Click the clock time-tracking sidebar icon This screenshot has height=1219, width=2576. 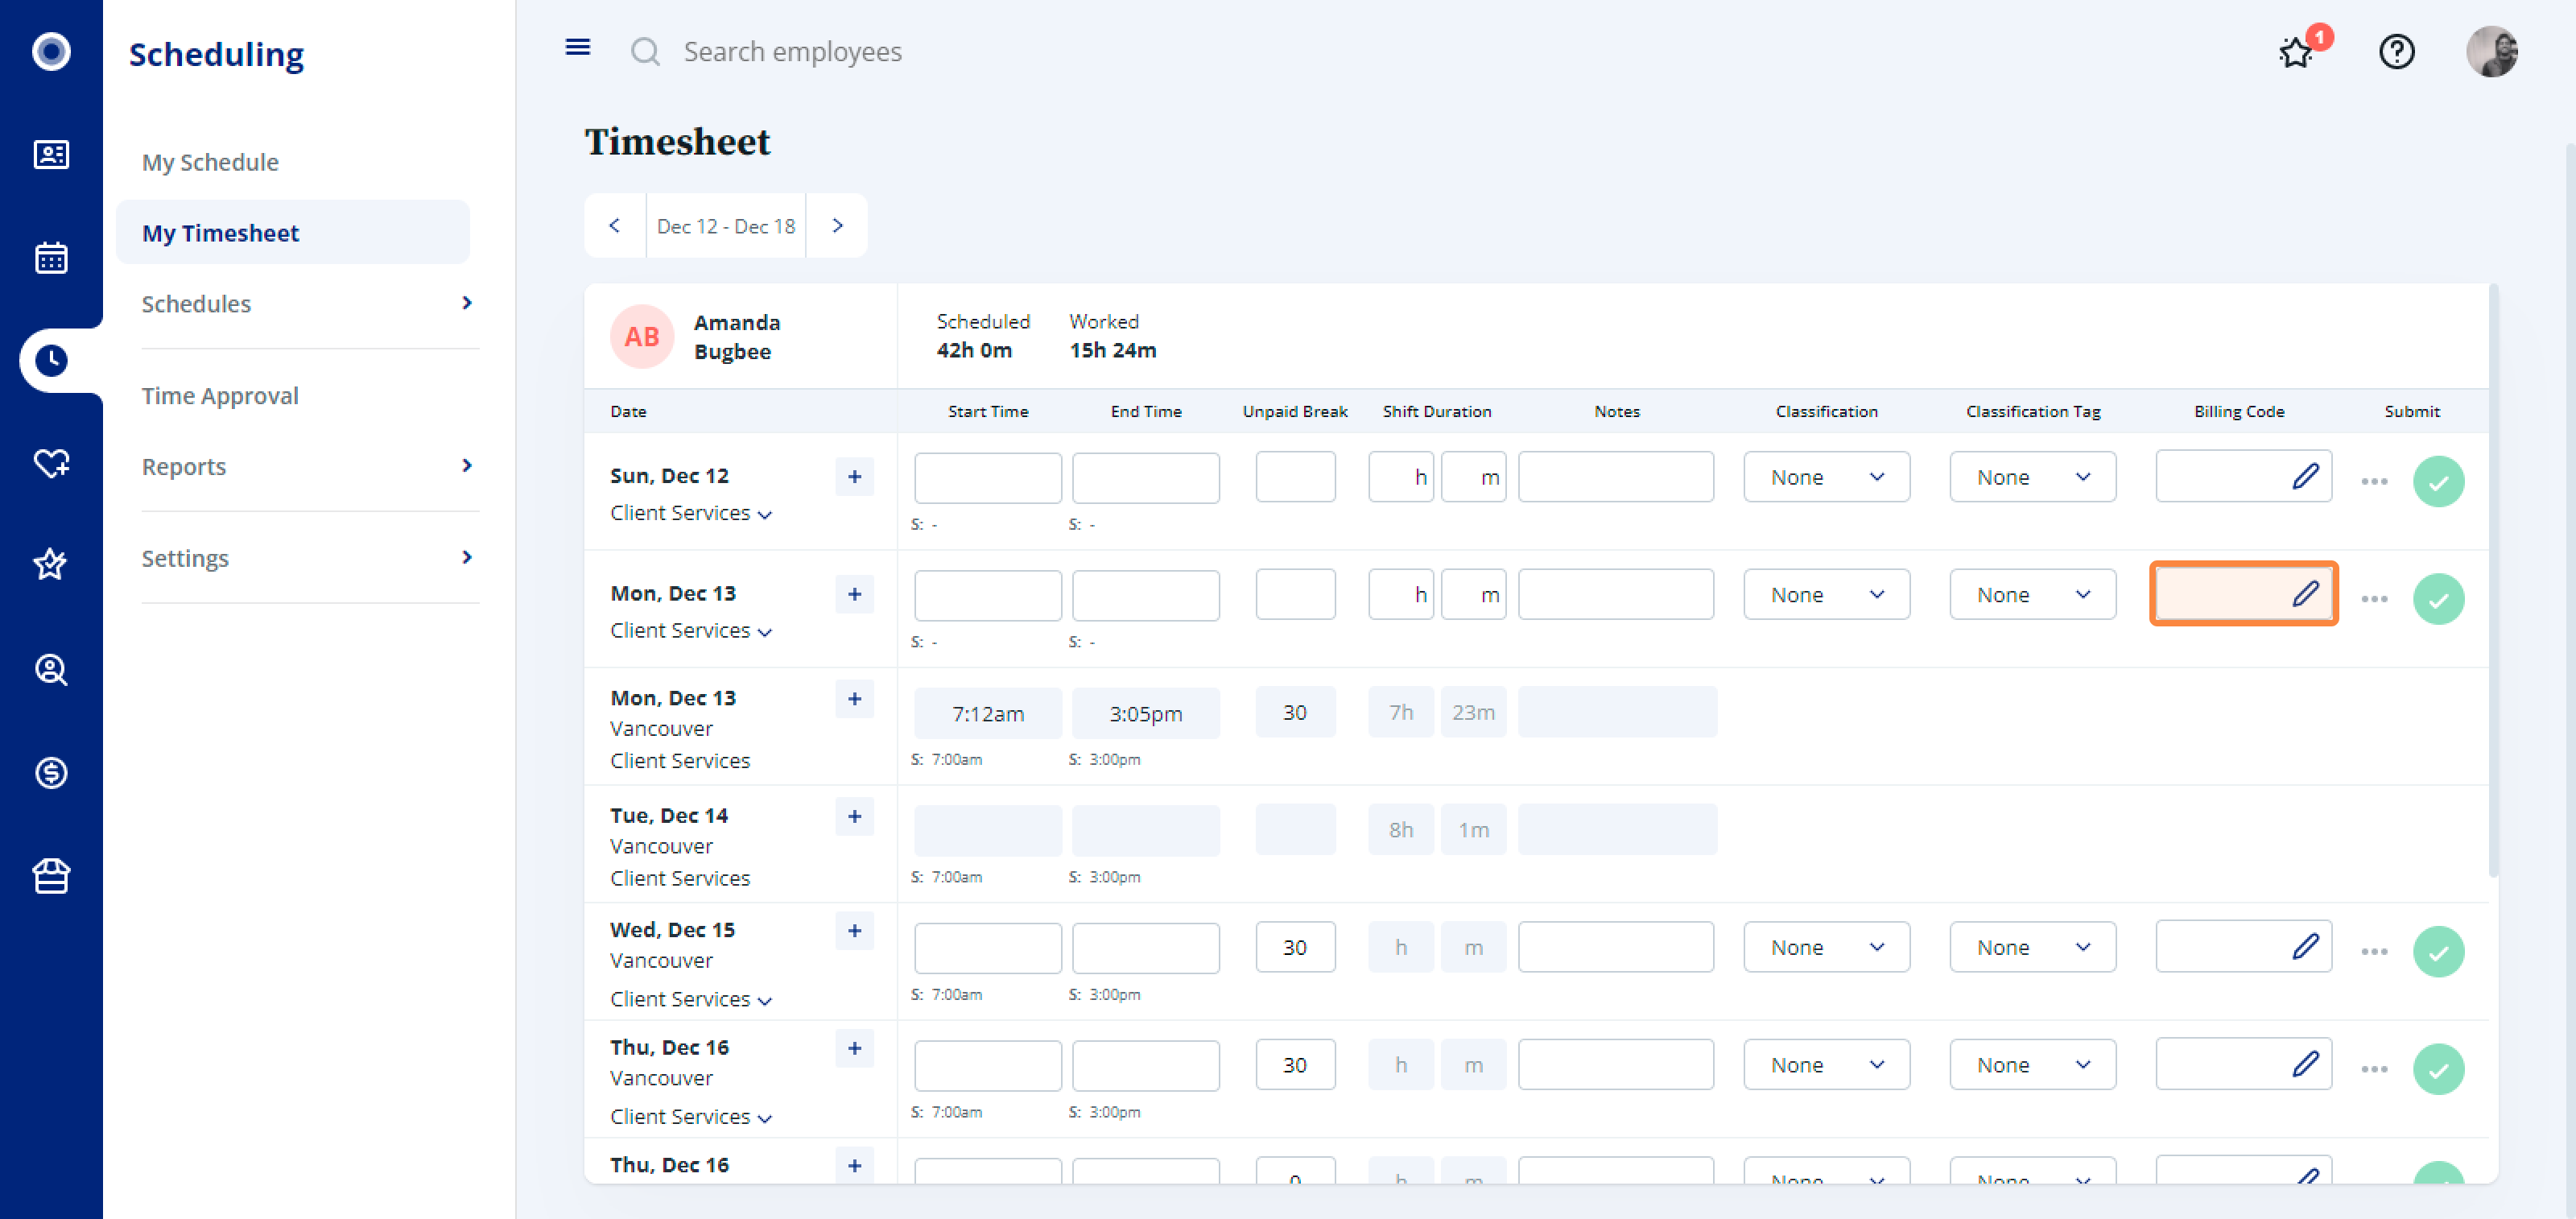click(51, 360)
